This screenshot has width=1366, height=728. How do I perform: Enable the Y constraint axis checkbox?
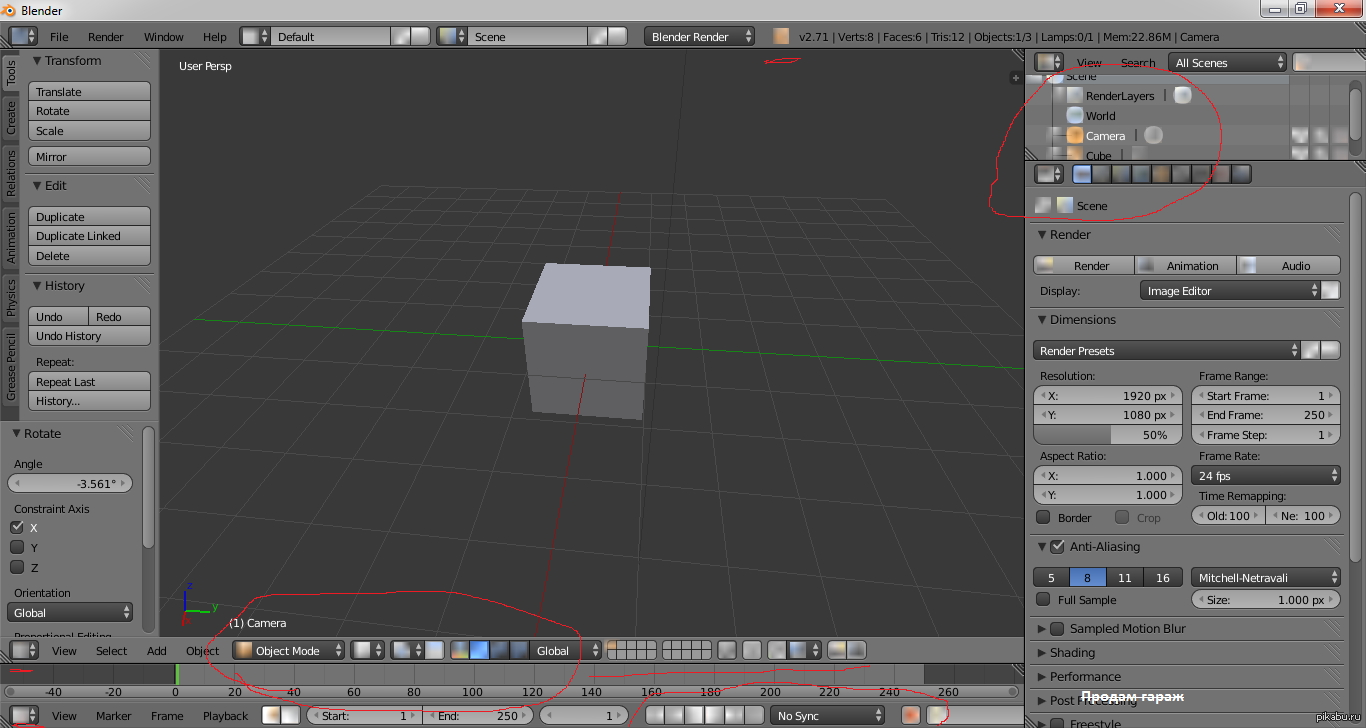coord(17,547)
